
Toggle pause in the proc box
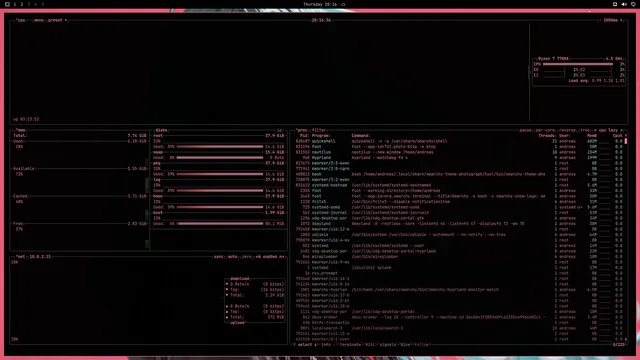pos(525,130)
